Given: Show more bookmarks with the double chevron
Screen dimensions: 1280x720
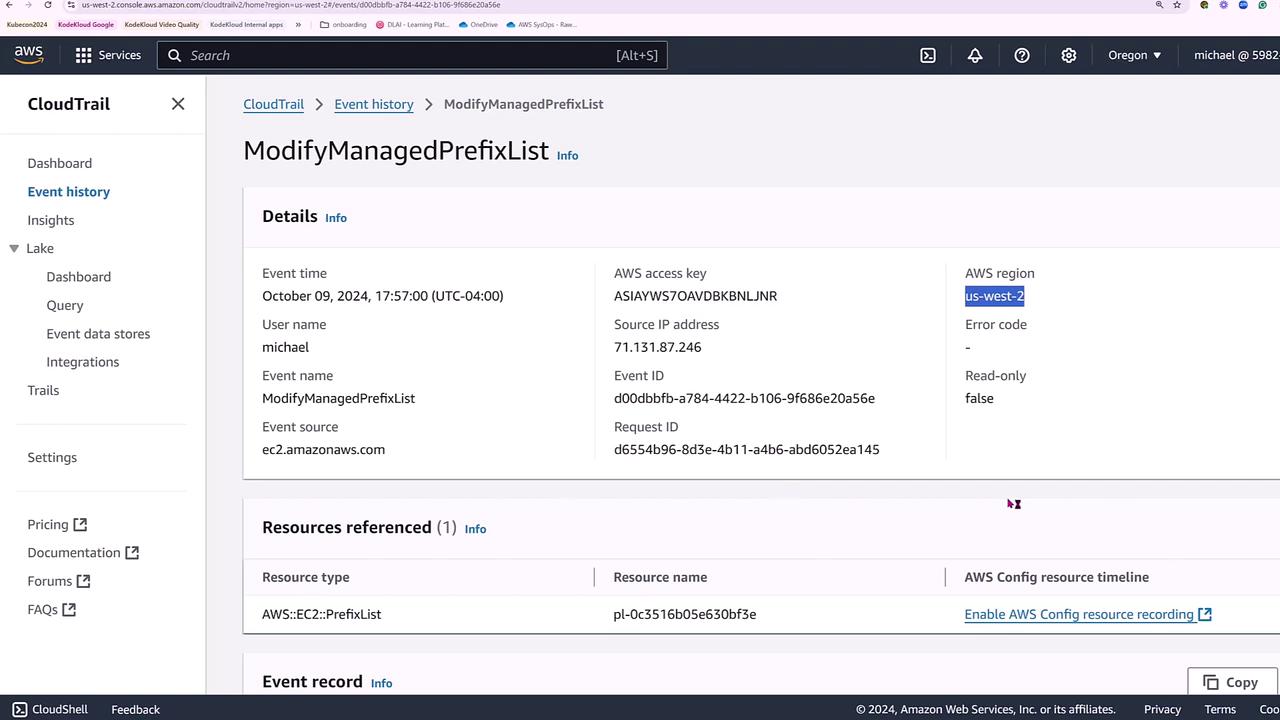Looking at the screenshot, I should point(298,24).
